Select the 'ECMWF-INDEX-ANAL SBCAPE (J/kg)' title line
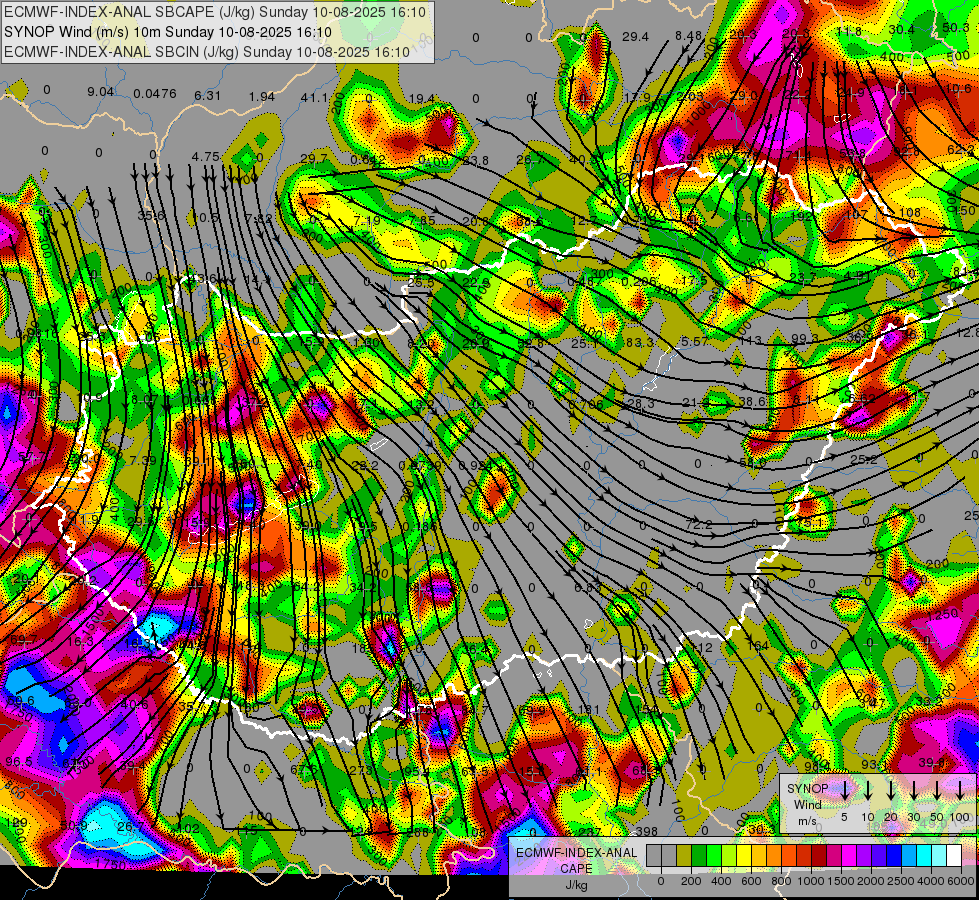 coord(215,12)
